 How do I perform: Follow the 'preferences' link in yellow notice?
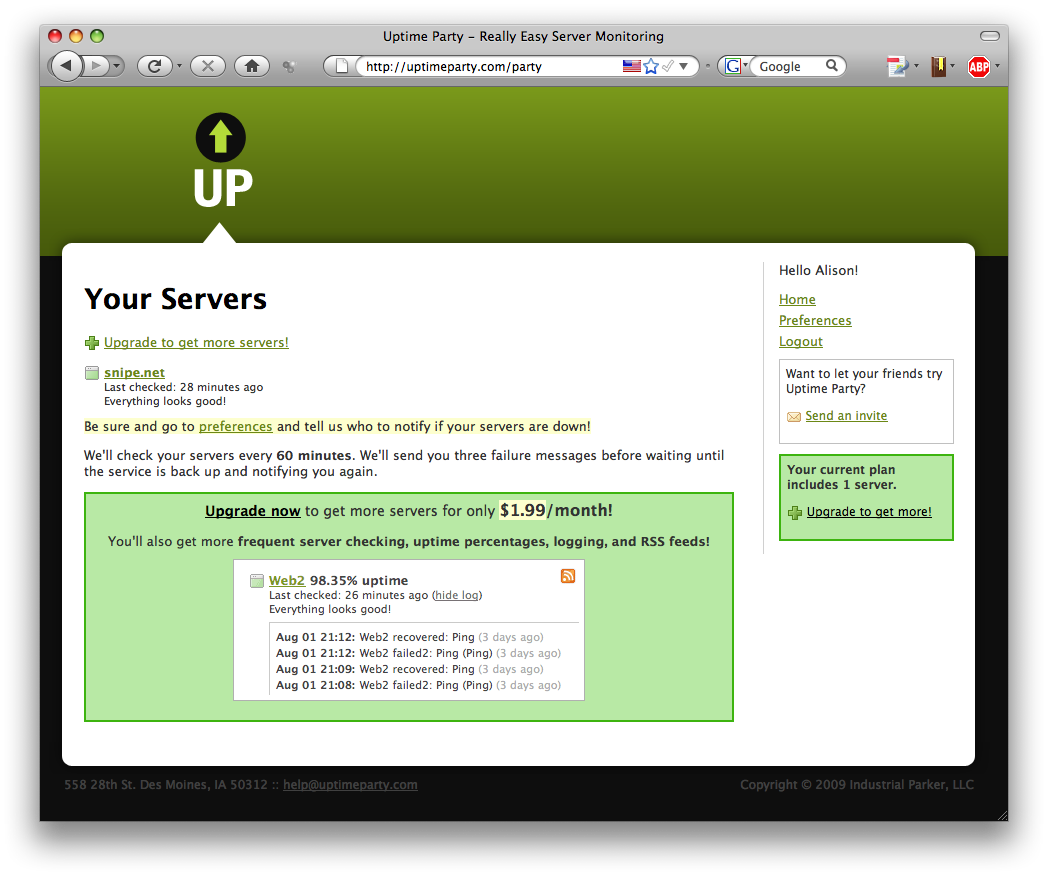(x=235, y=426)
